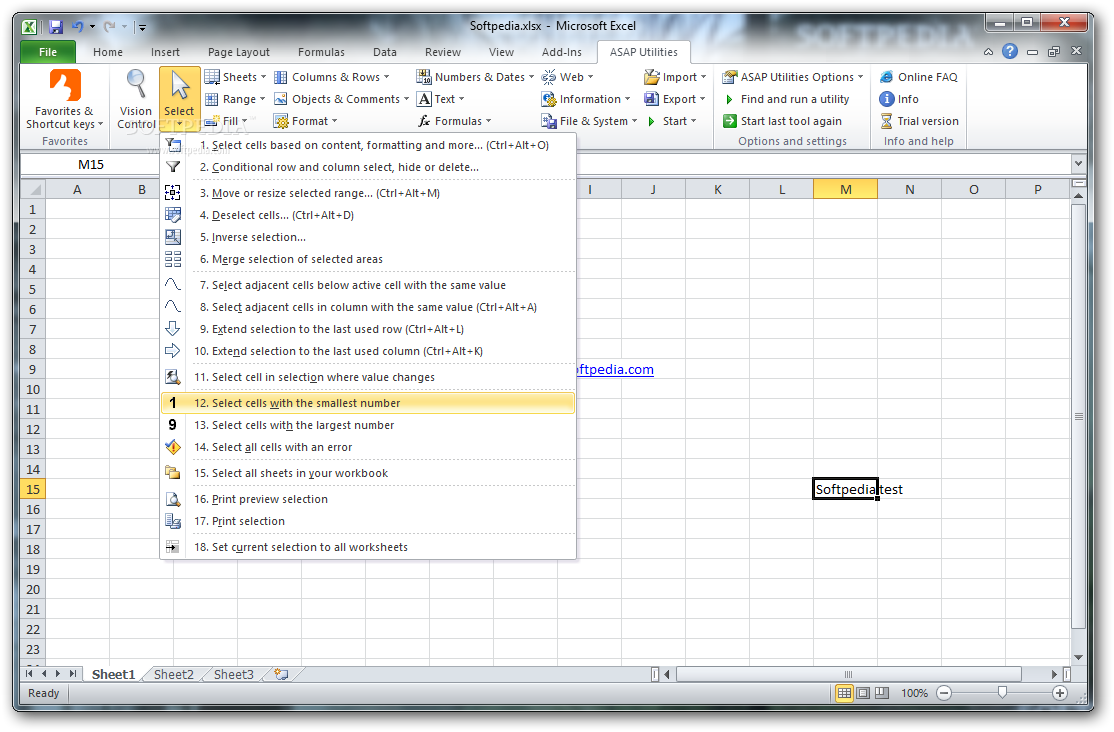
Task: Open the Web dropdown
Action: (x=568, y=77)
